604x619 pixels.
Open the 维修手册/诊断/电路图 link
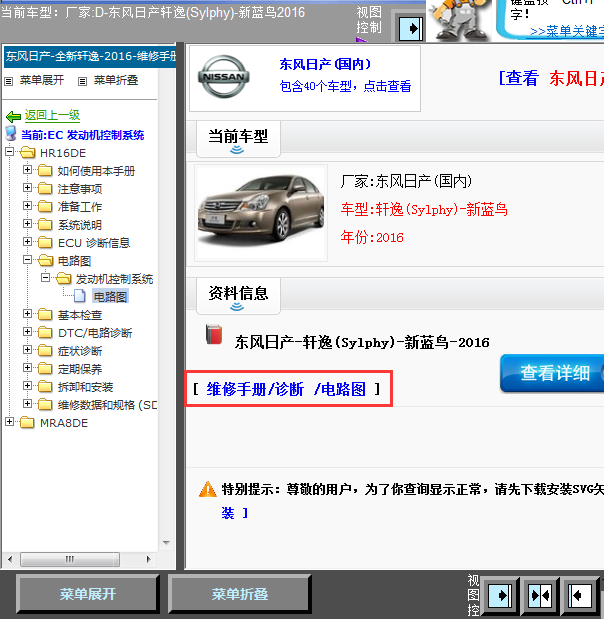pyautogui.click(x=286, y=389)
